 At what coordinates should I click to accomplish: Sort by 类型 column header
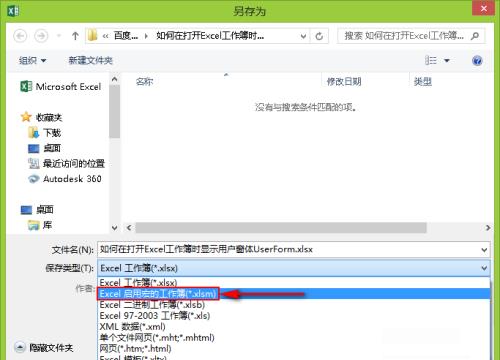coord(423,81)
